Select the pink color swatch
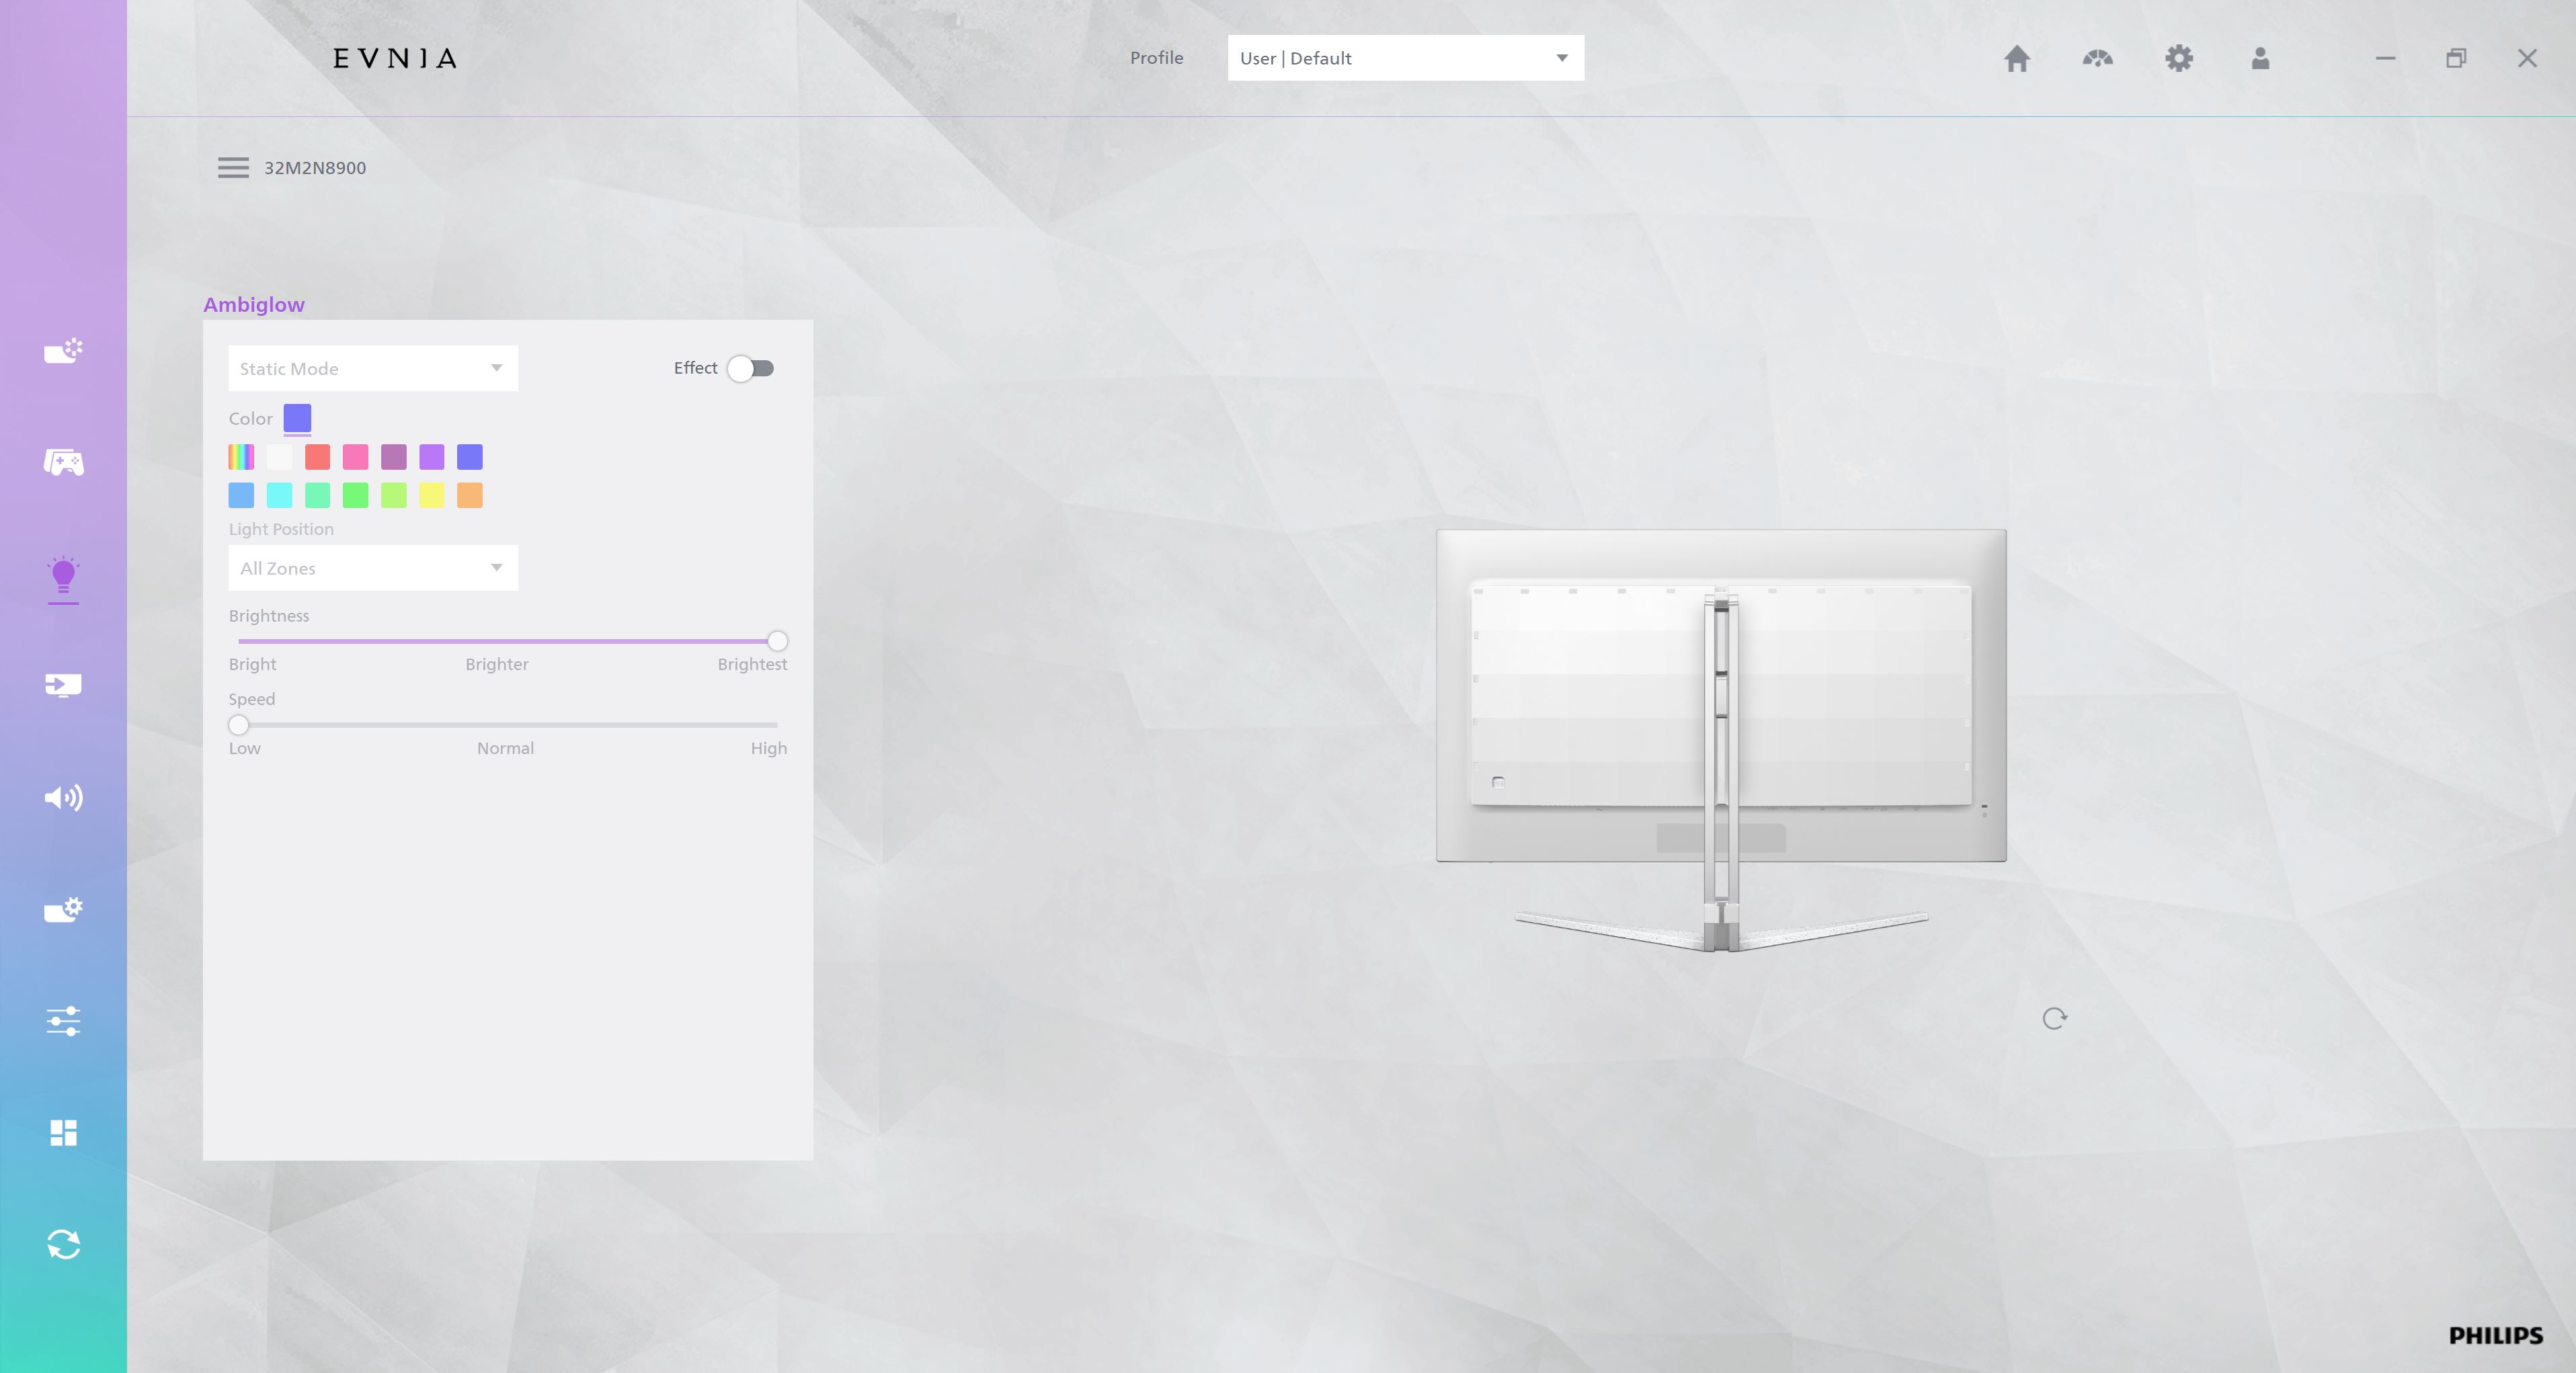 [355, 457]
